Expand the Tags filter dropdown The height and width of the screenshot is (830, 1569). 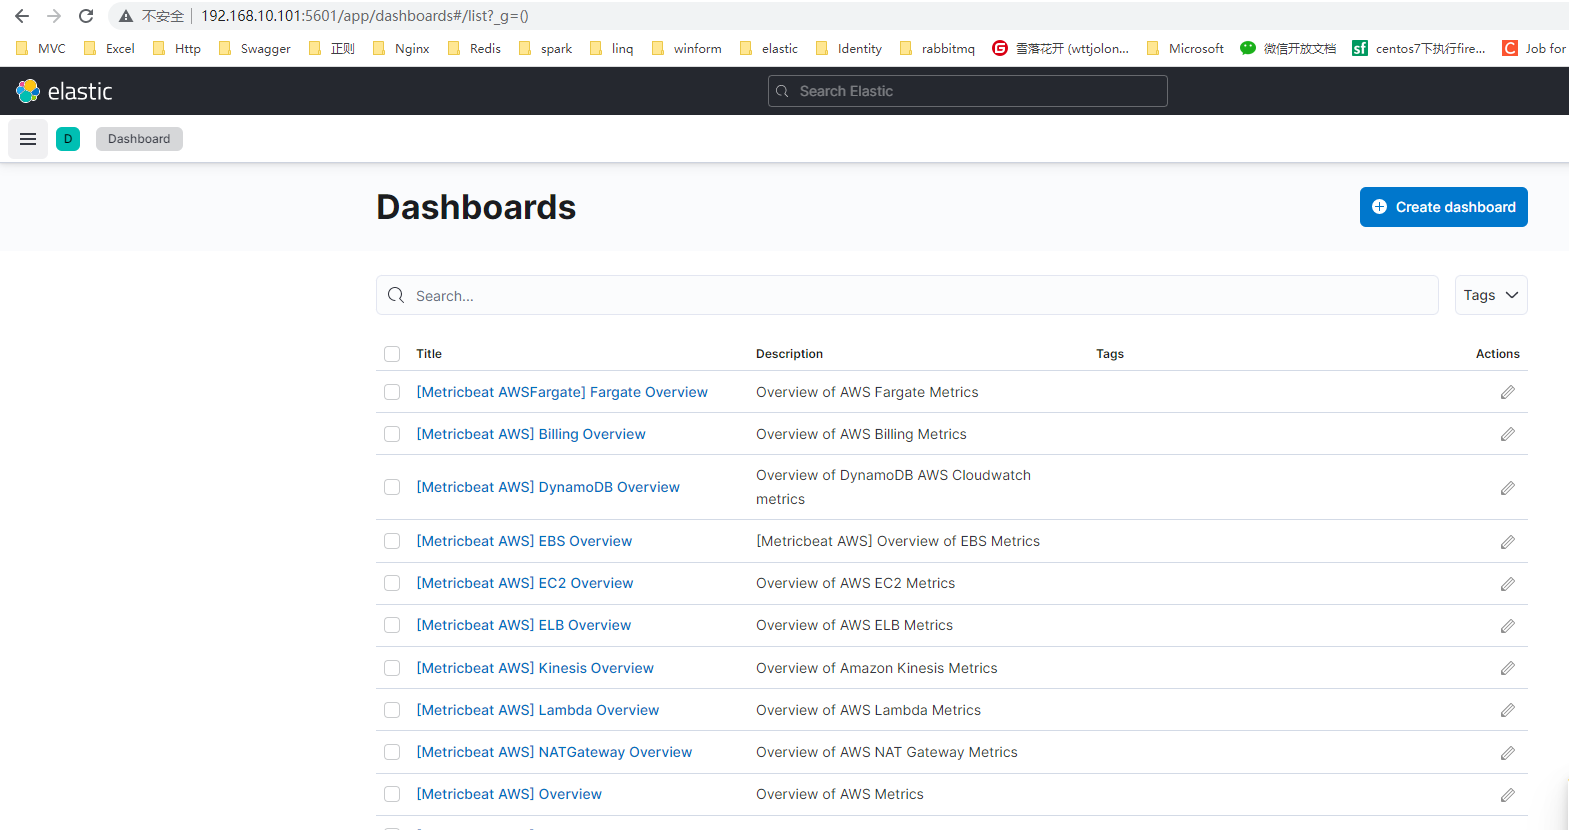(1491, 295)
